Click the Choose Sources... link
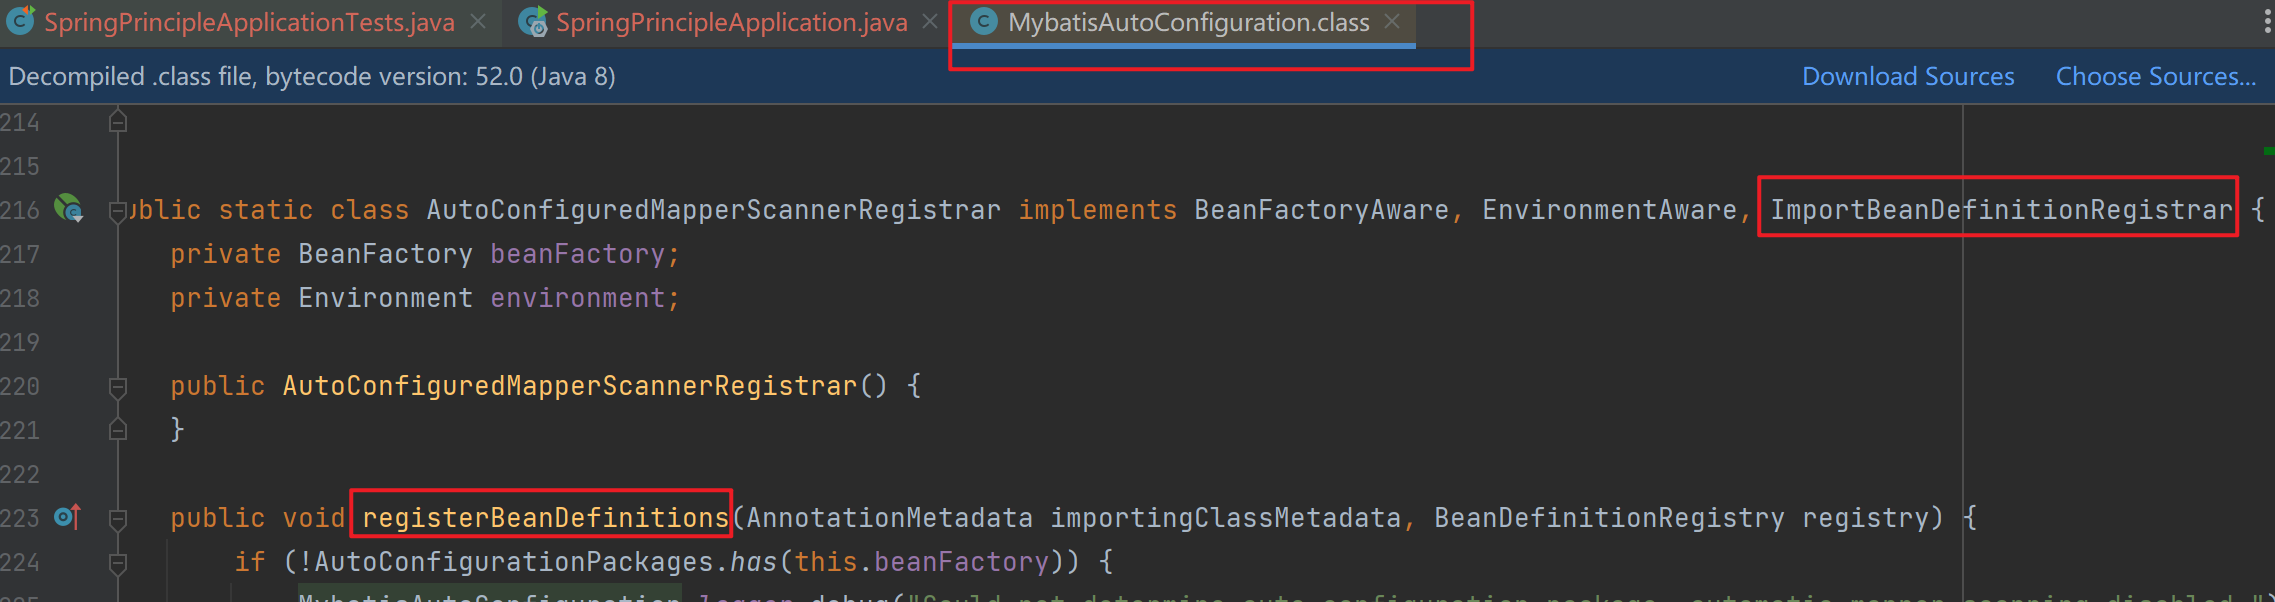Viewport: 2275px width, 602px height. (2156, 77)
